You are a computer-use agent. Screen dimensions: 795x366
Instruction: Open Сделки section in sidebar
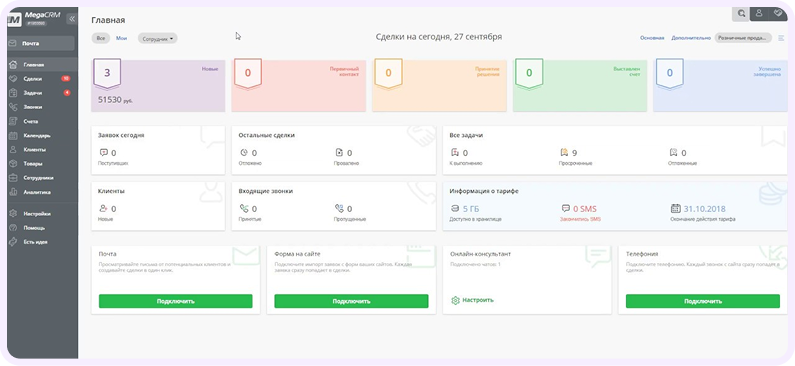pos(43,79)
